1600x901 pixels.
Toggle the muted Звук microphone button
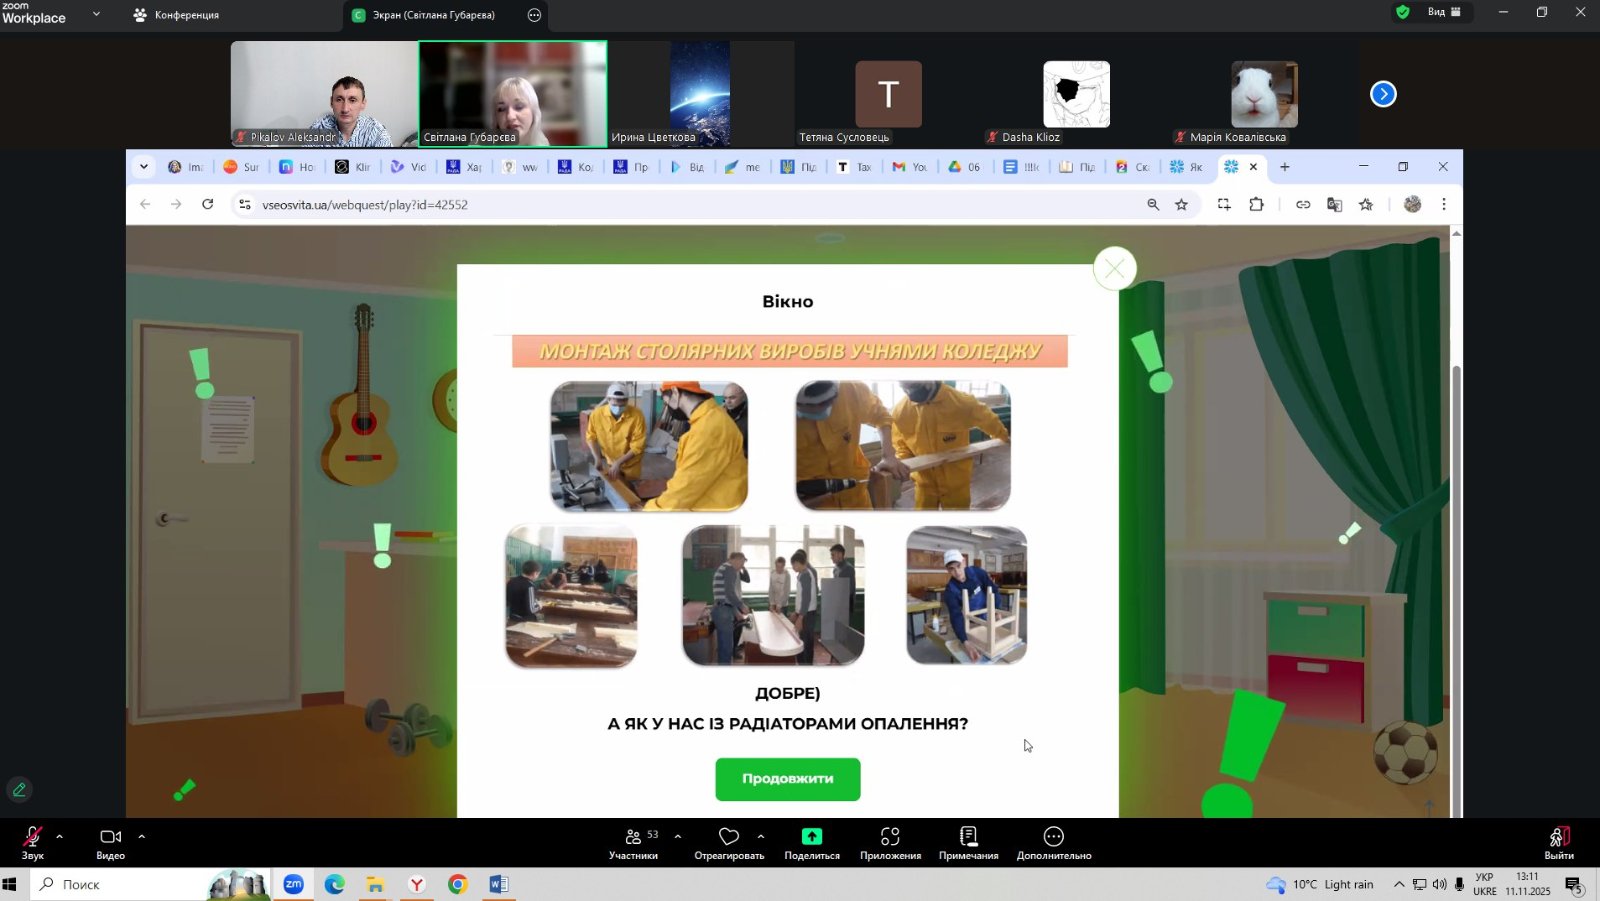[32, 837]
